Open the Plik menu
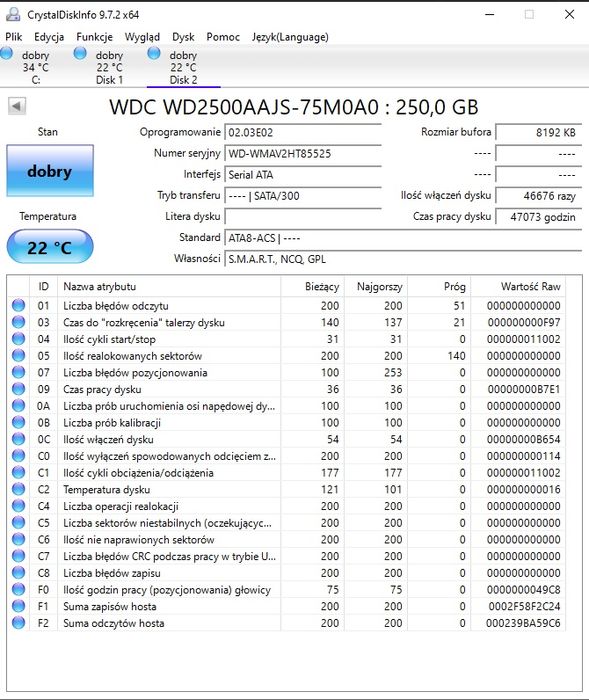Image resolution: width=589 pixels, height=700 pixels. [x=14, y=37]
